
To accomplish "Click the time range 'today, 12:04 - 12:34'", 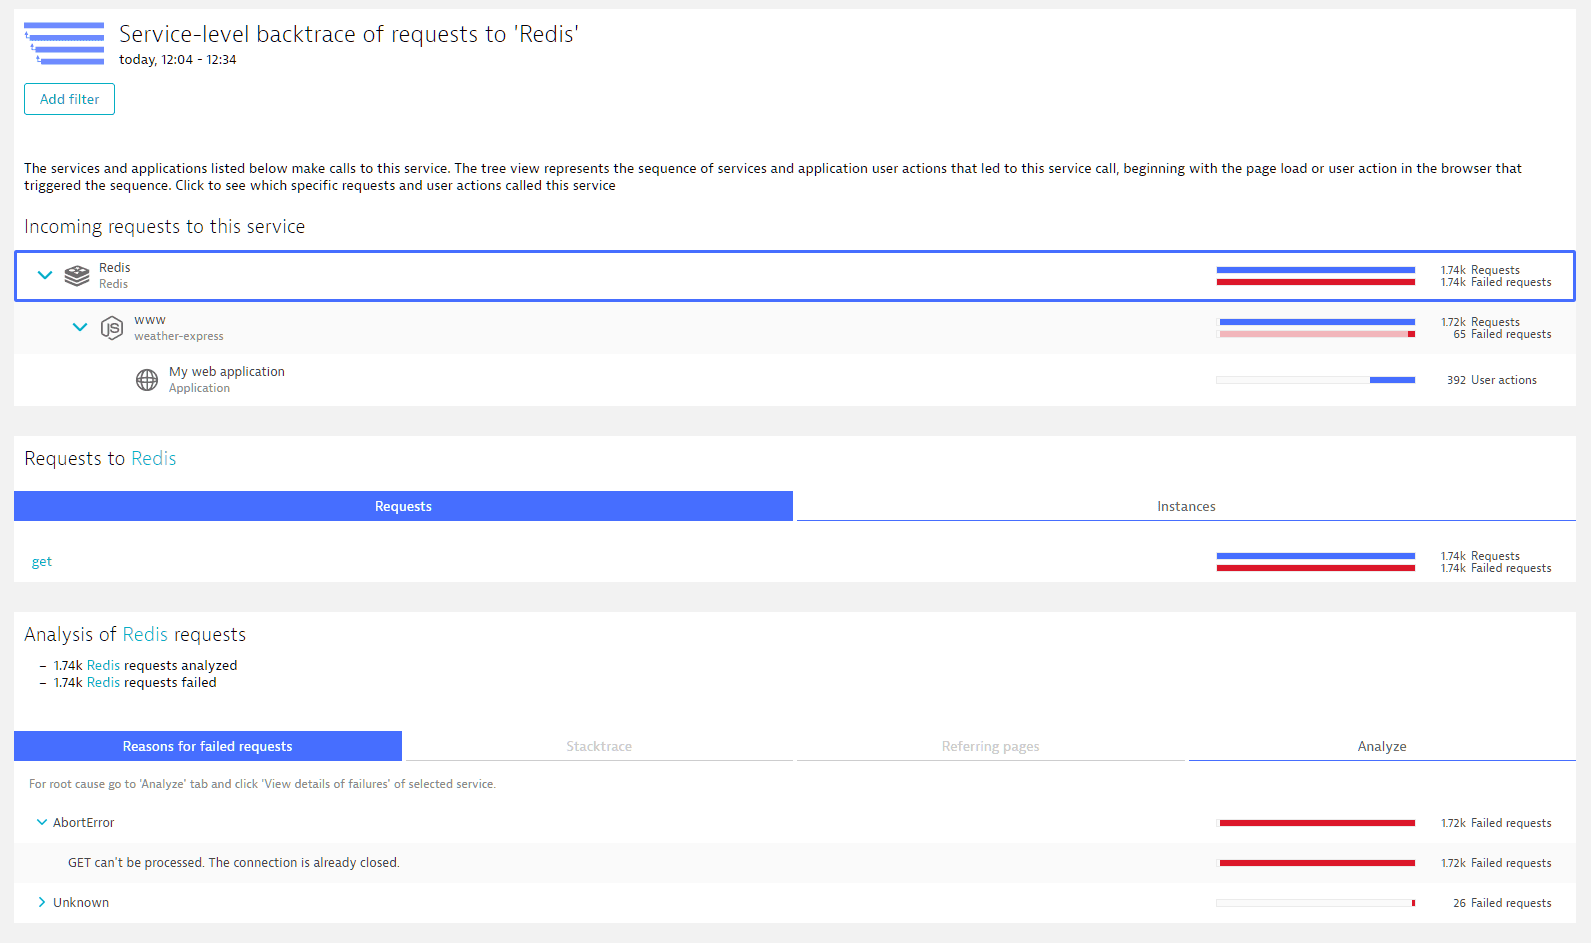I will 178,60.
